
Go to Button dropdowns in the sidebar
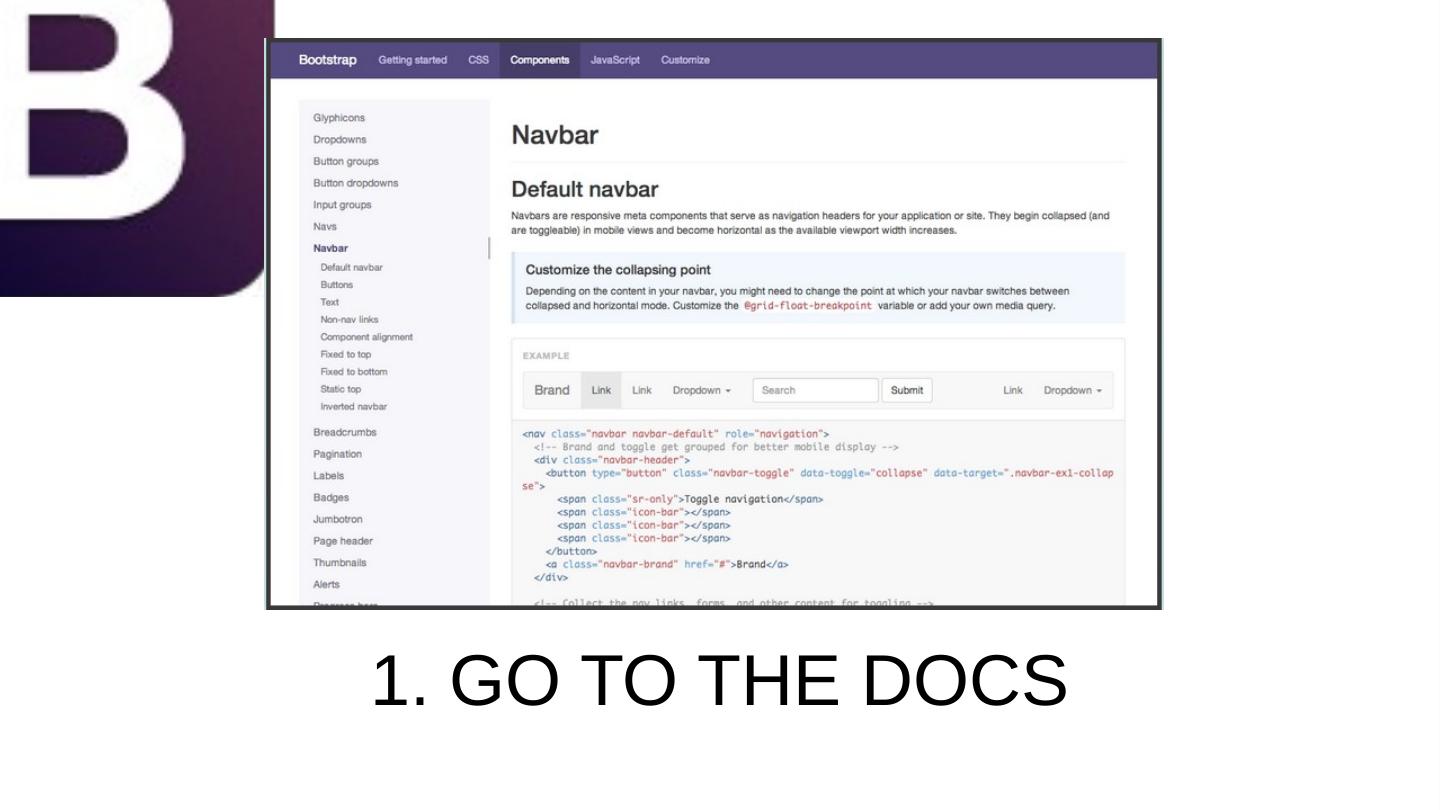pos(356,183)
